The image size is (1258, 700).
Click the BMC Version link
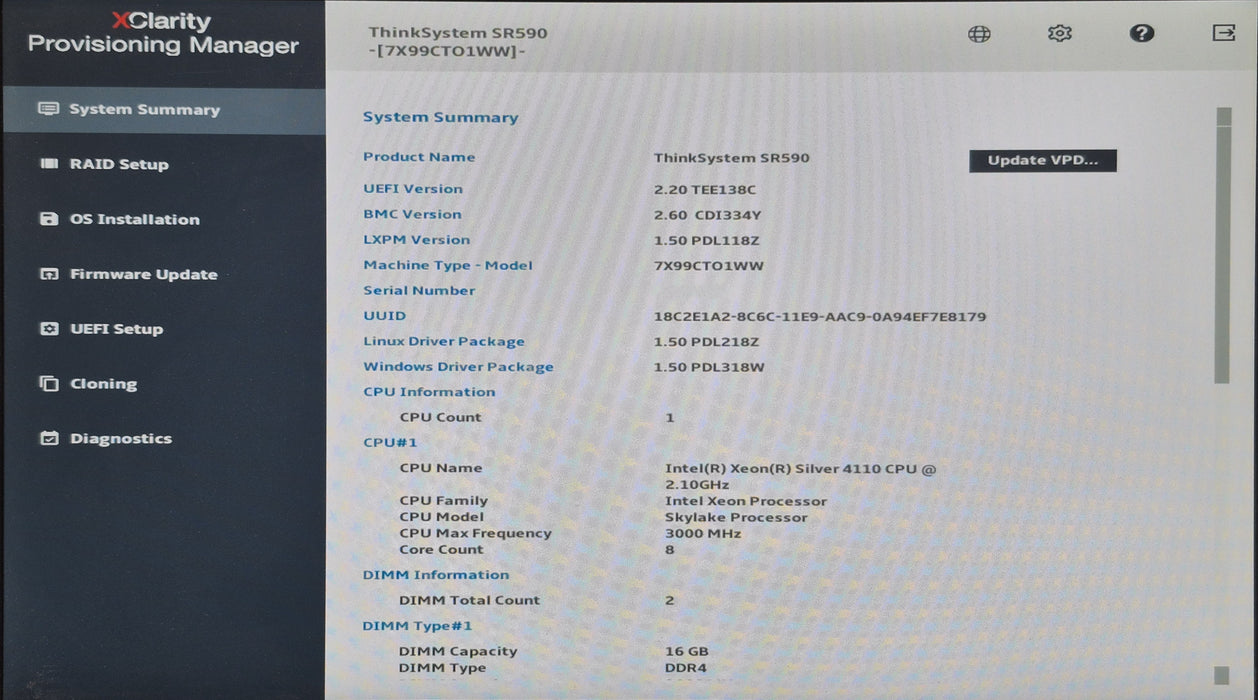click(x=411, y=214)
